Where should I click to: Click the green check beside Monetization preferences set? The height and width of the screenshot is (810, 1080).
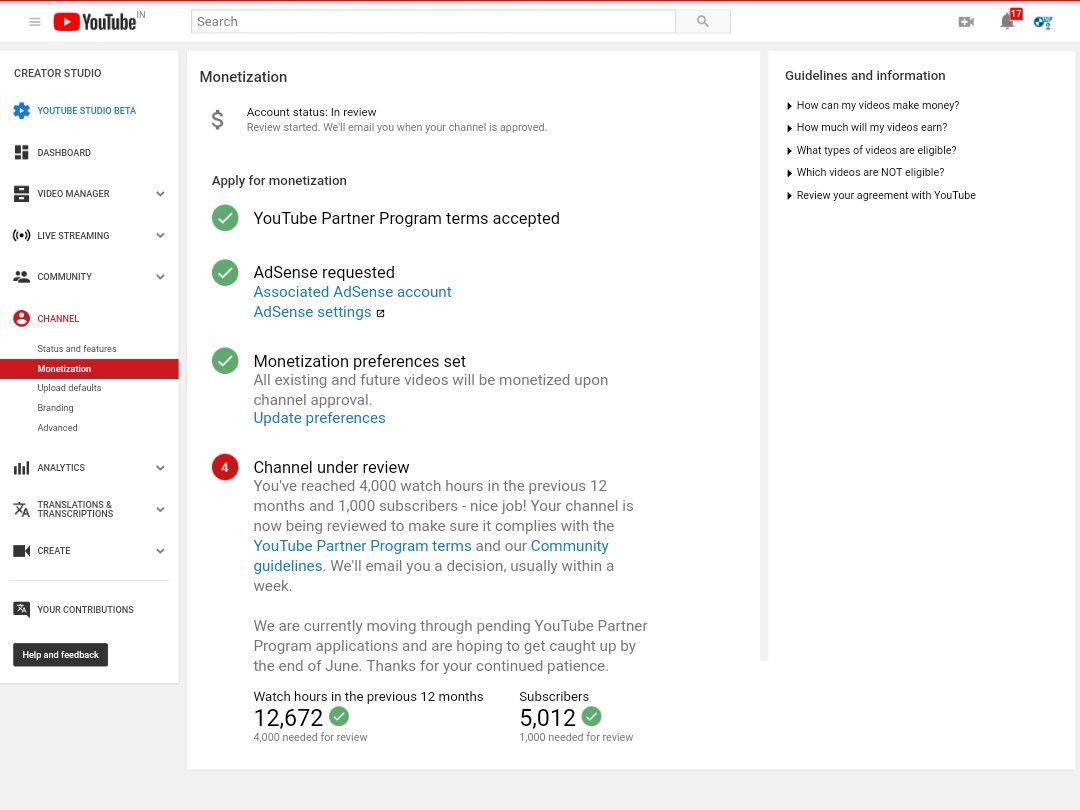225,361
